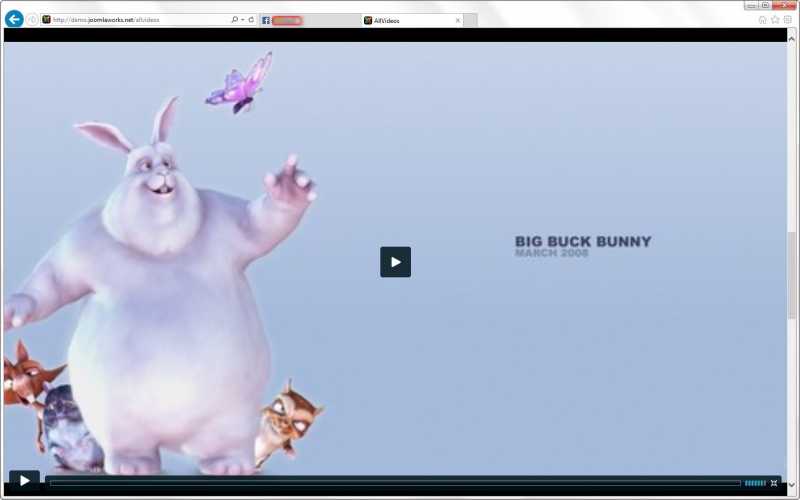Close the AllVideos tab

[458, 20]
